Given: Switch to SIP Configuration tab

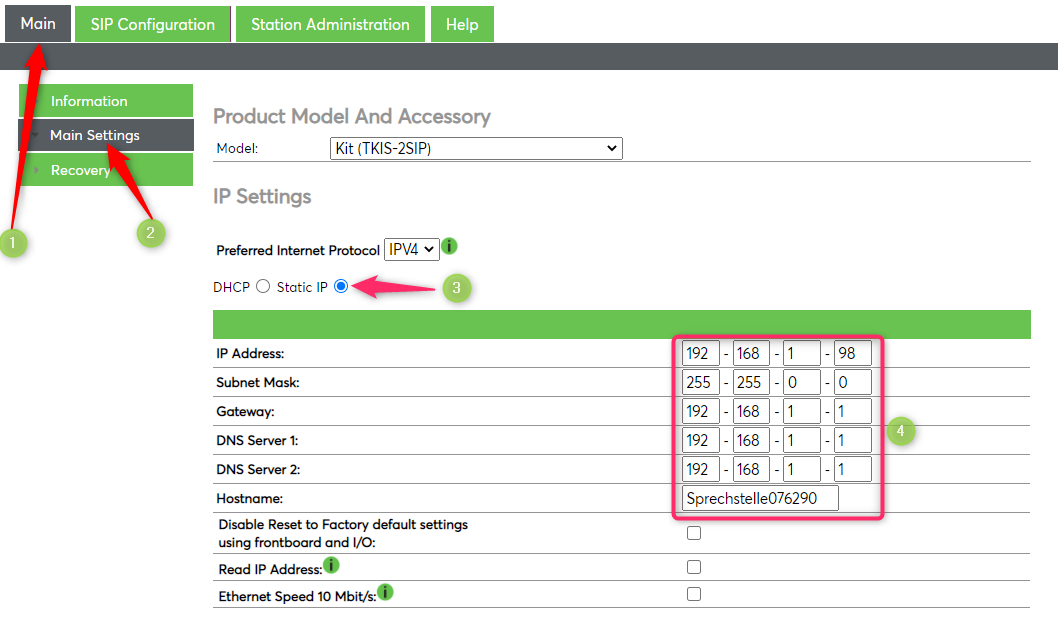Looking at the screenshot, I should [x=153, y=24].
